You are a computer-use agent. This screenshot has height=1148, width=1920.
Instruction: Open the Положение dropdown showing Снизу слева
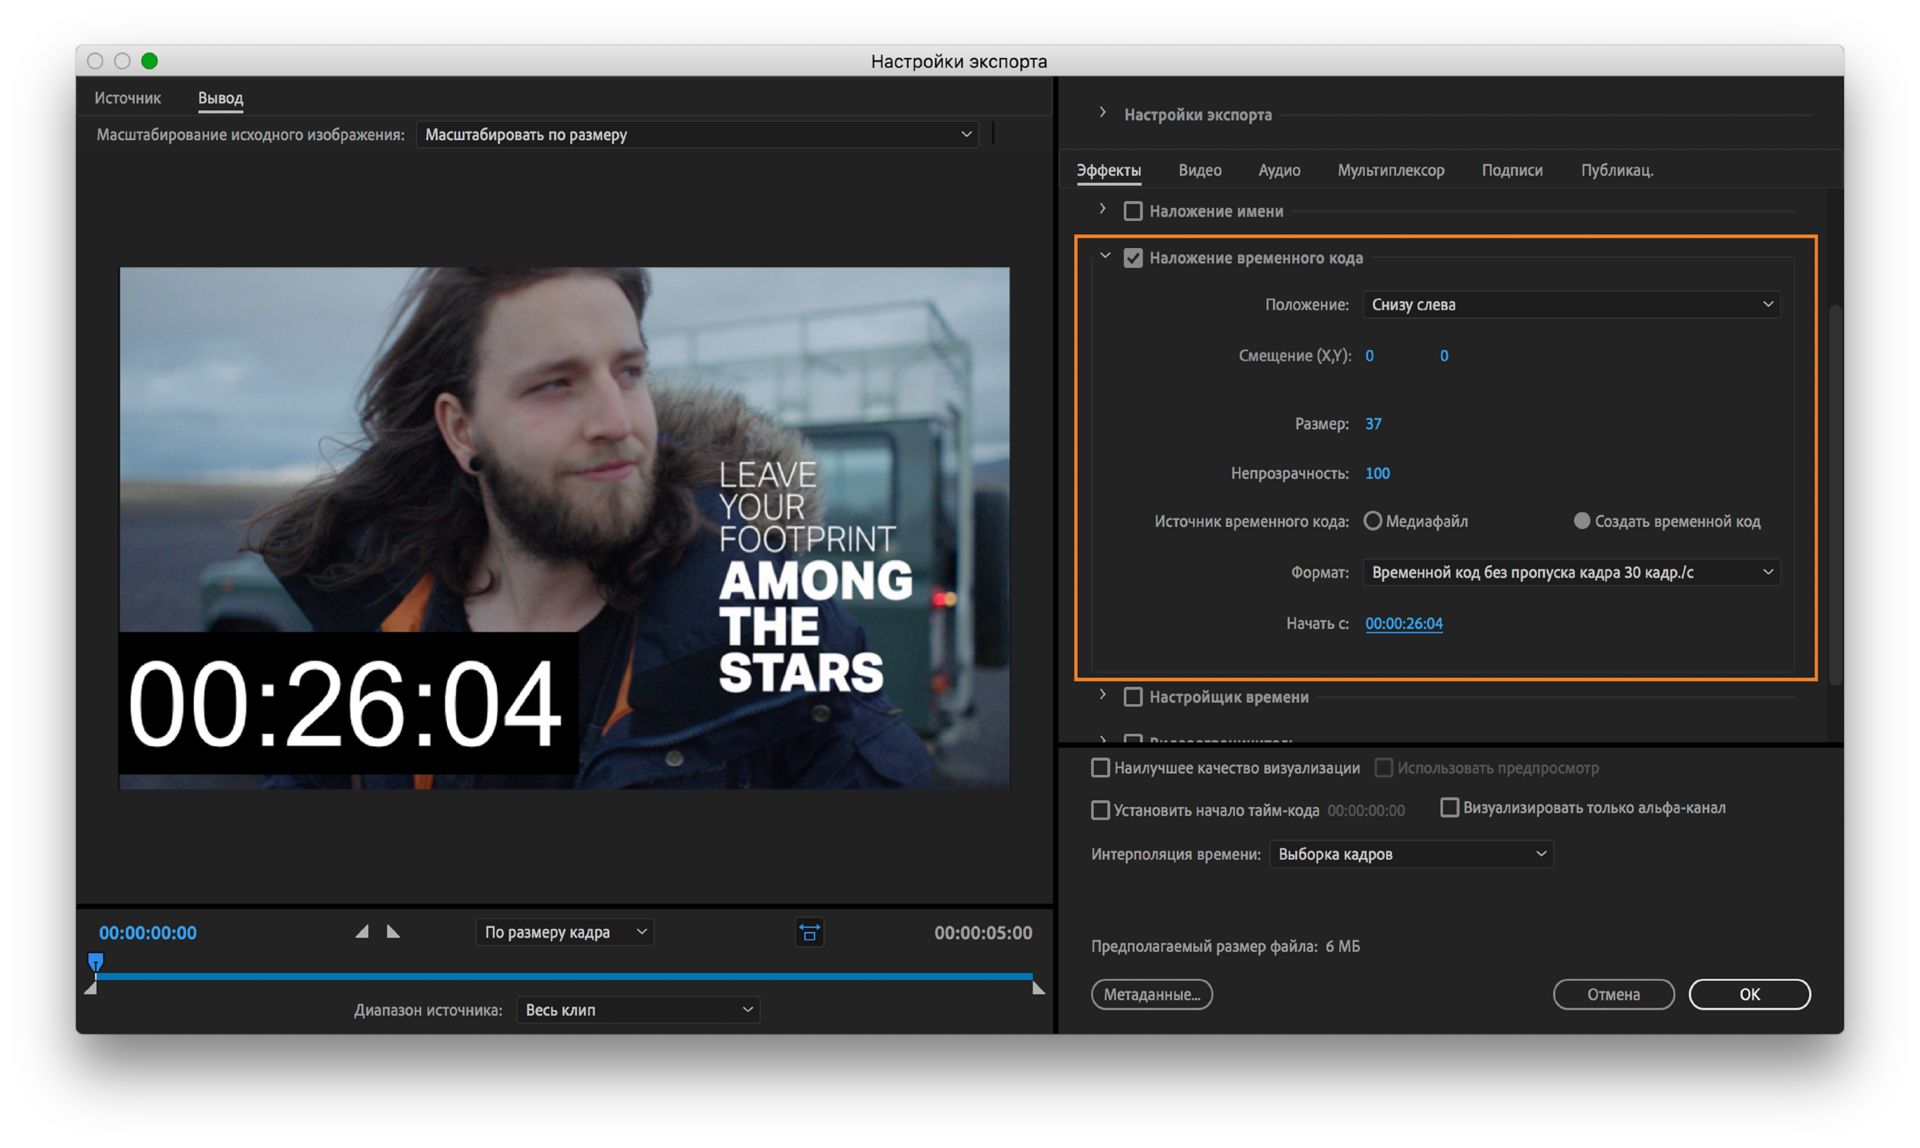point(1570,304)
